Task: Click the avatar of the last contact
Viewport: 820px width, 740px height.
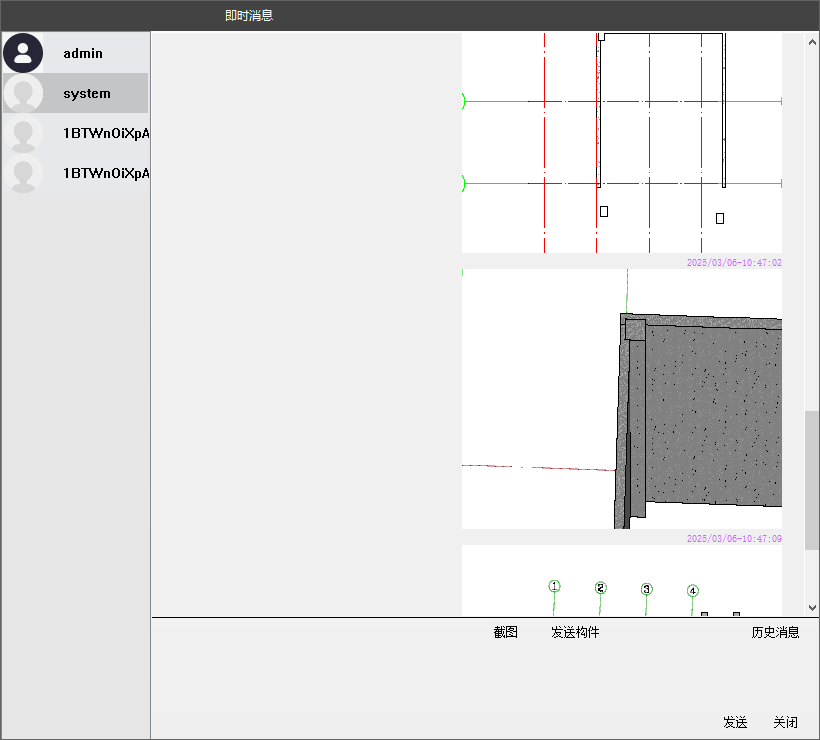Action: [x=23, y=173]
